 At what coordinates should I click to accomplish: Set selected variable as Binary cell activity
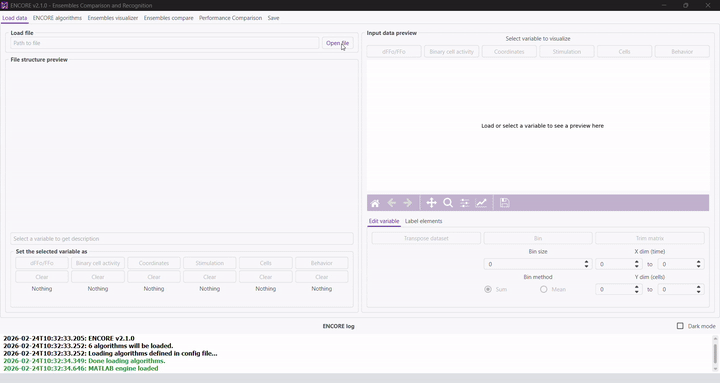coord(98,263)
